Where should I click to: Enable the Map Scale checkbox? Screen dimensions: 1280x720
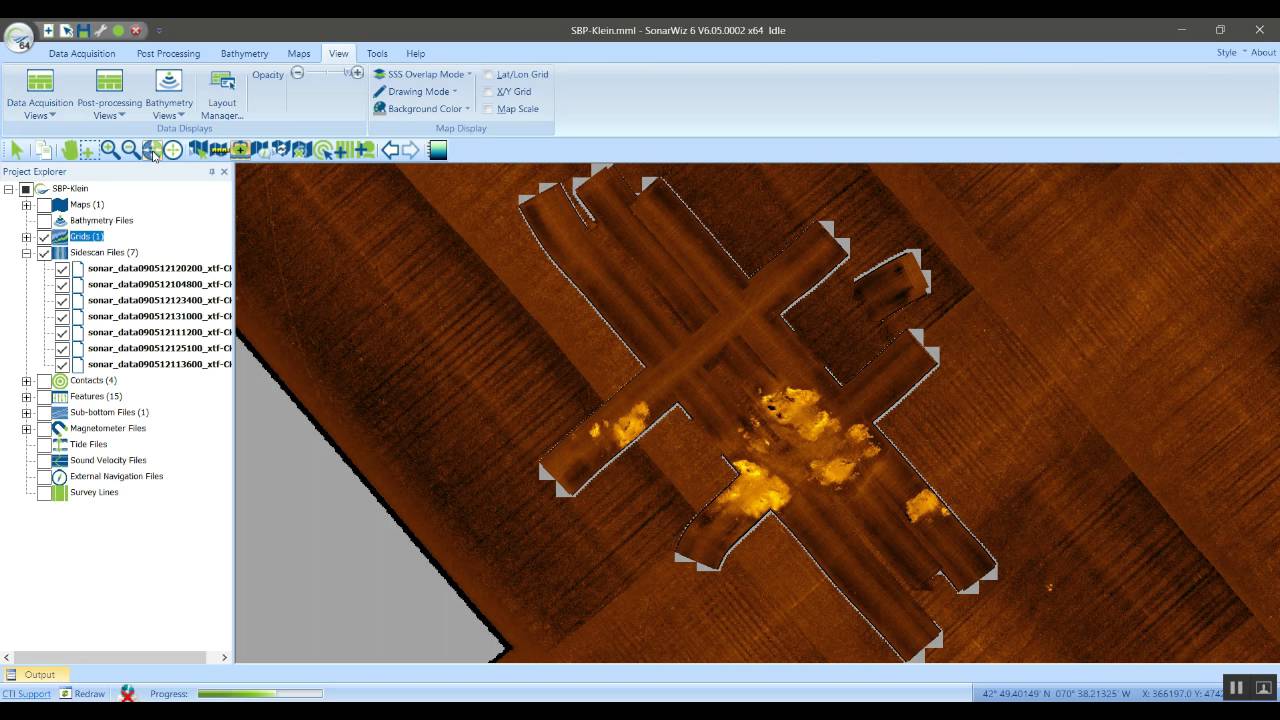tap(488, 108)
